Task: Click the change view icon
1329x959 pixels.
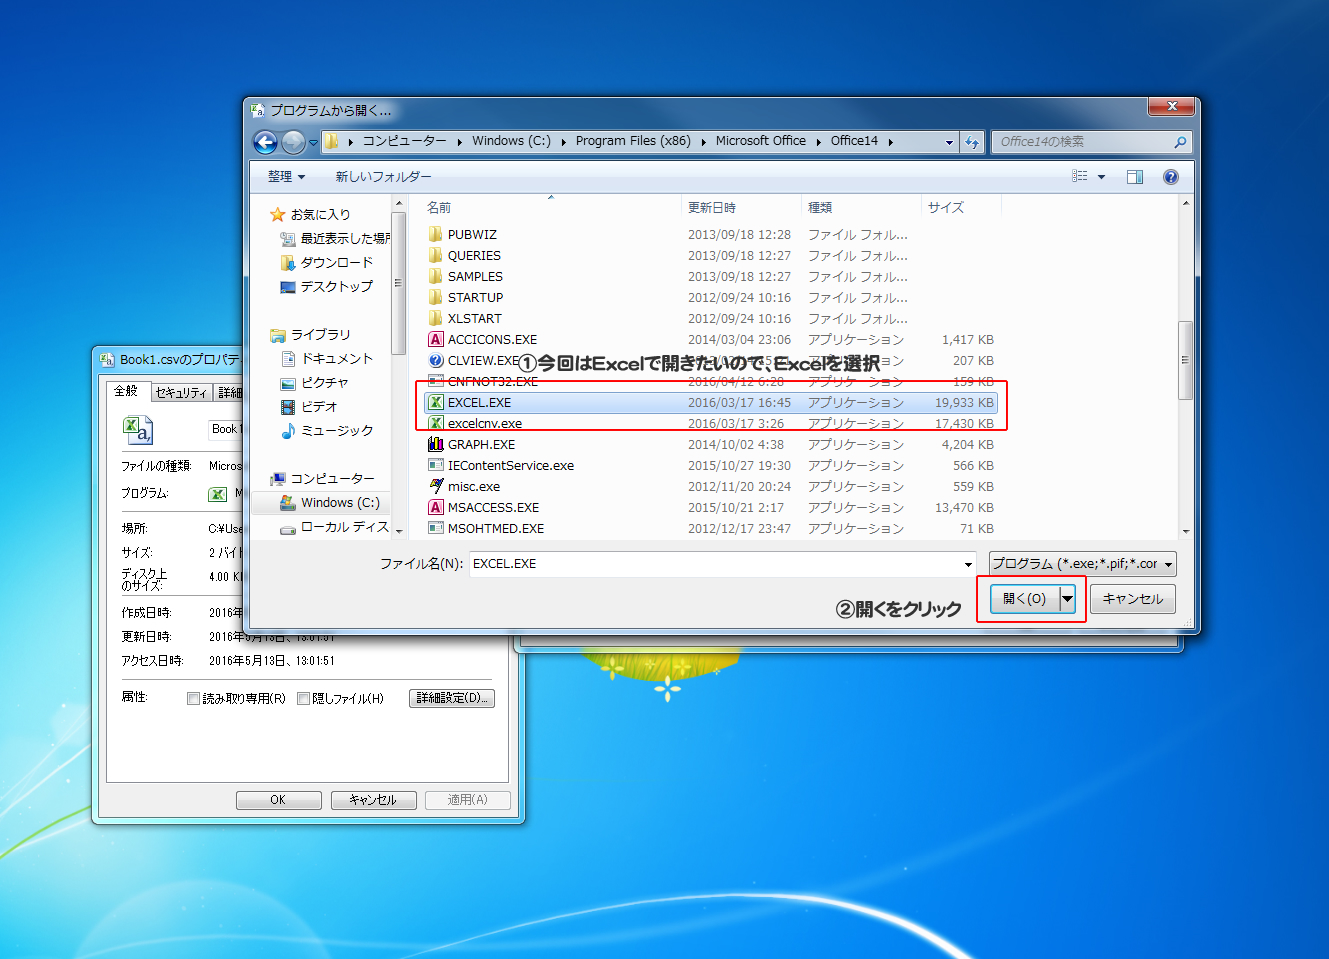Action: pos(1080,176)
